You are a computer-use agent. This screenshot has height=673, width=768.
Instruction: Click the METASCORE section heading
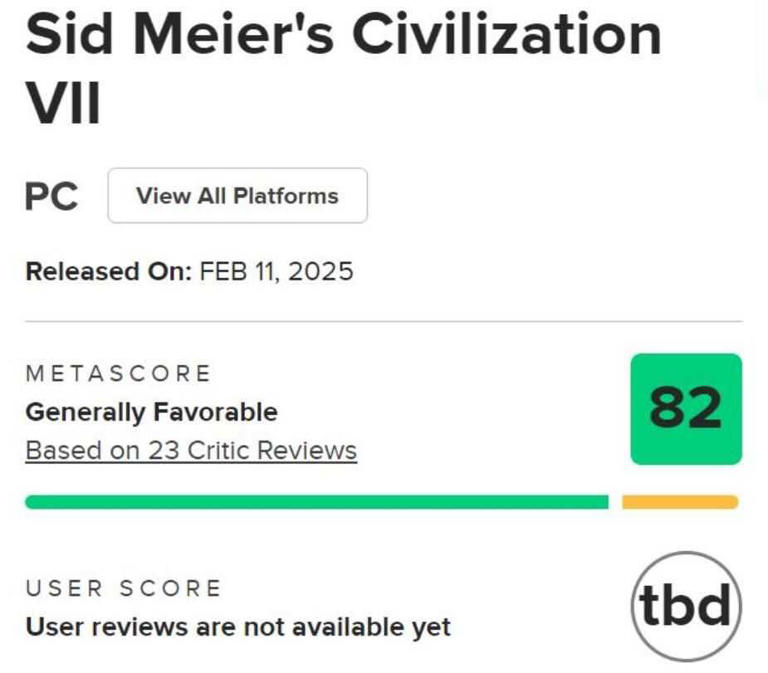118,374
